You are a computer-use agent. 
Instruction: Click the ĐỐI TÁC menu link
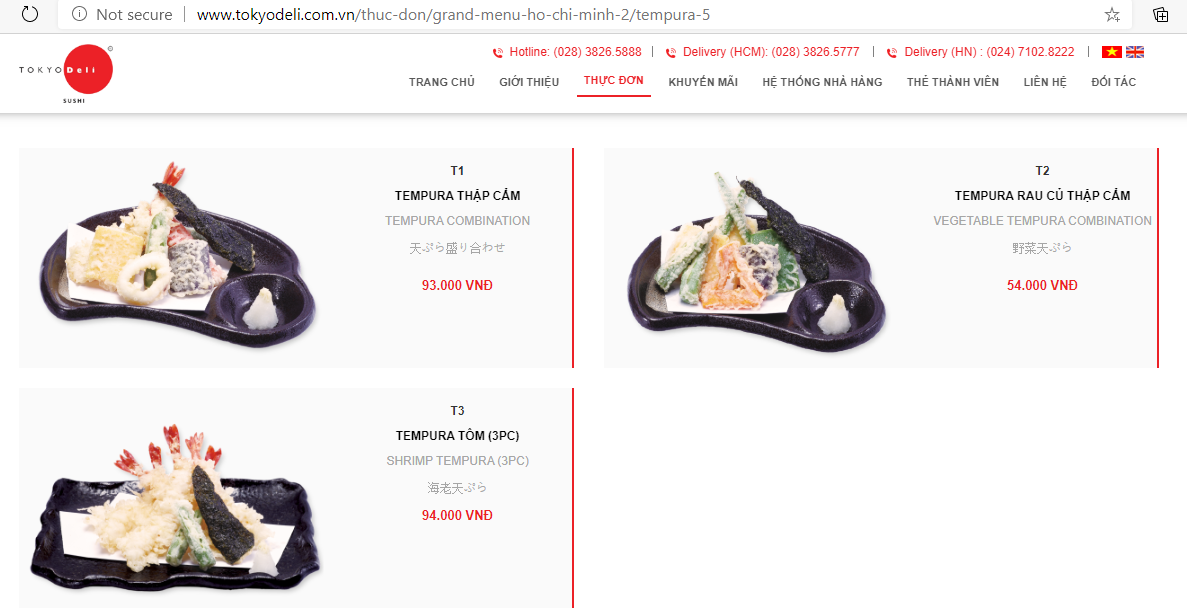tap(1114, 82)
